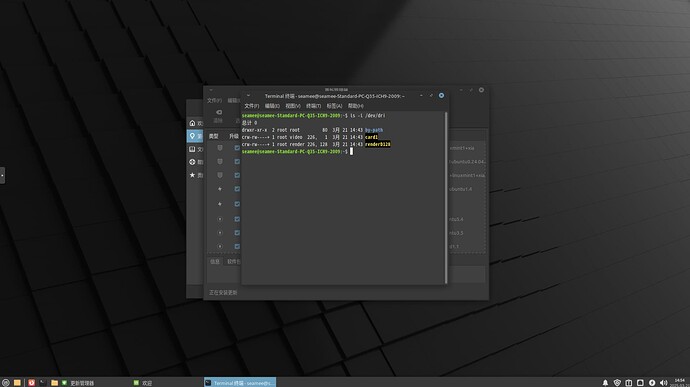Open the volume control in system tray
690x387 pixels.
tap(664, 383)
